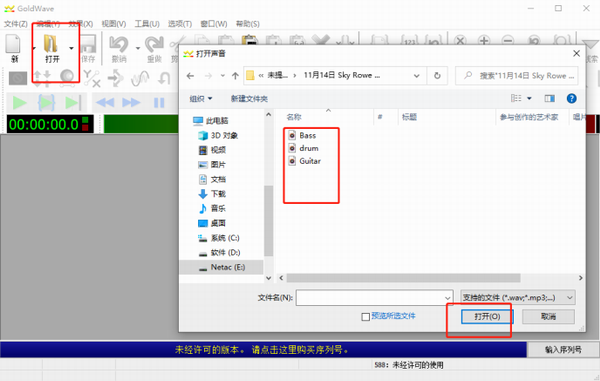The height and width of the screenshot is (381, 600).
Task: Open the Tools (工具) menu
Action: point(147,24)
